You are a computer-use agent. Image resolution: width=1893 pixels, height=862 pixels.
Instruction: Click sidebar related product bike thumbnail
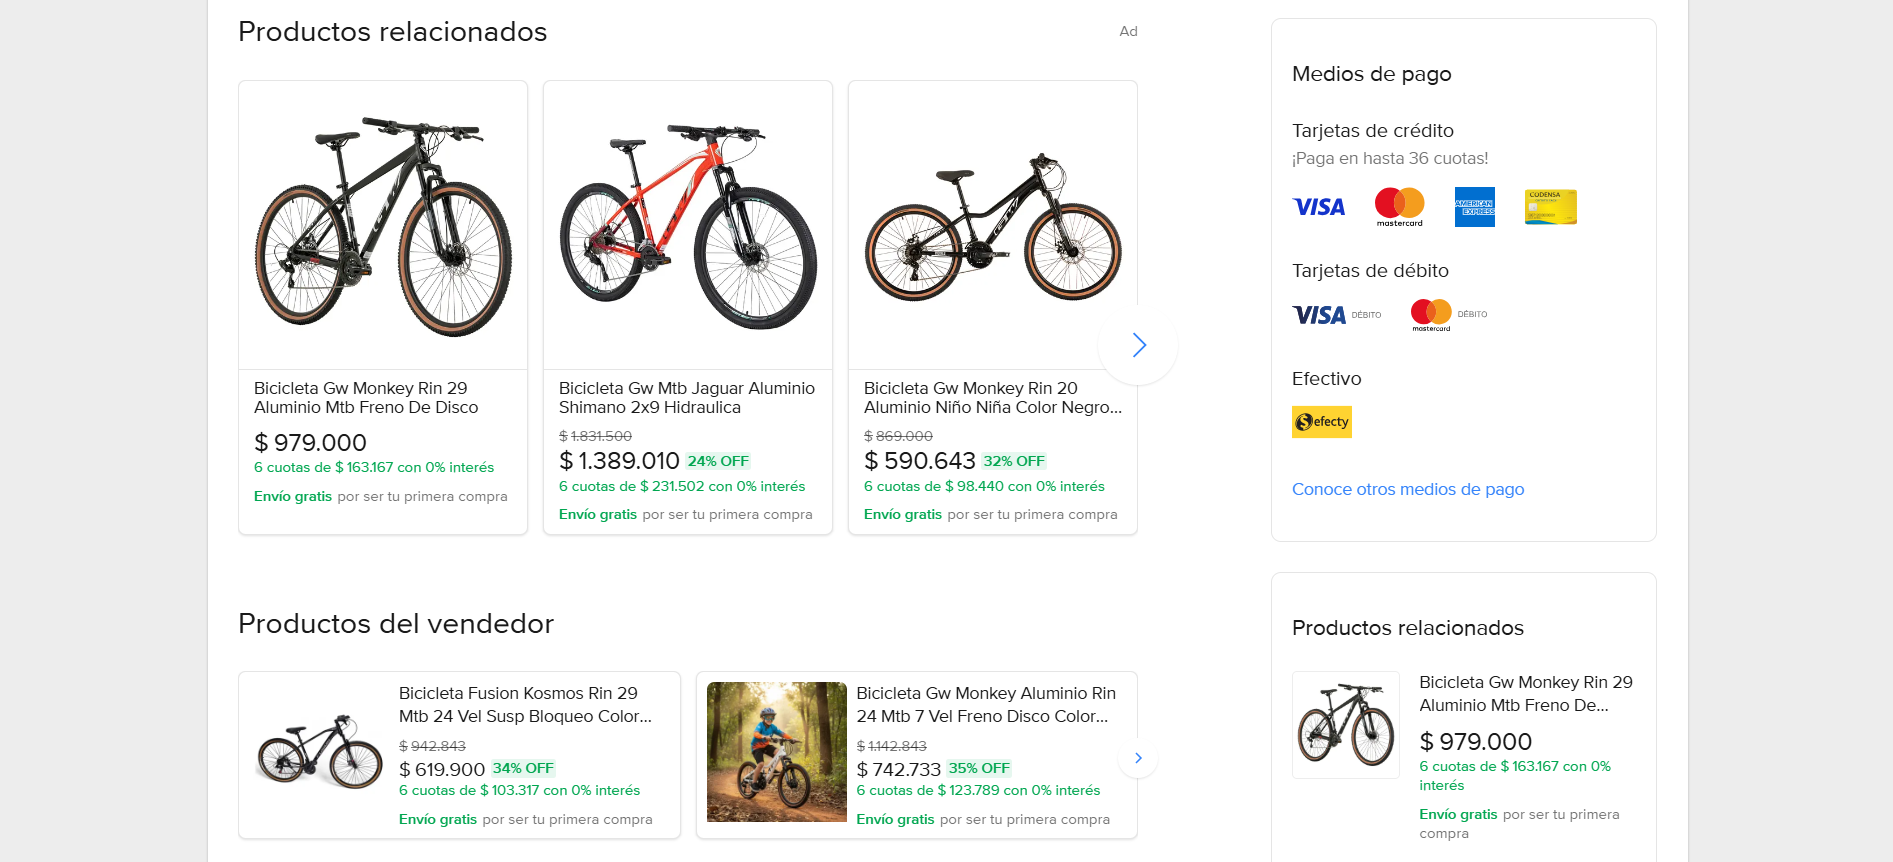[x=1346, y=725]
